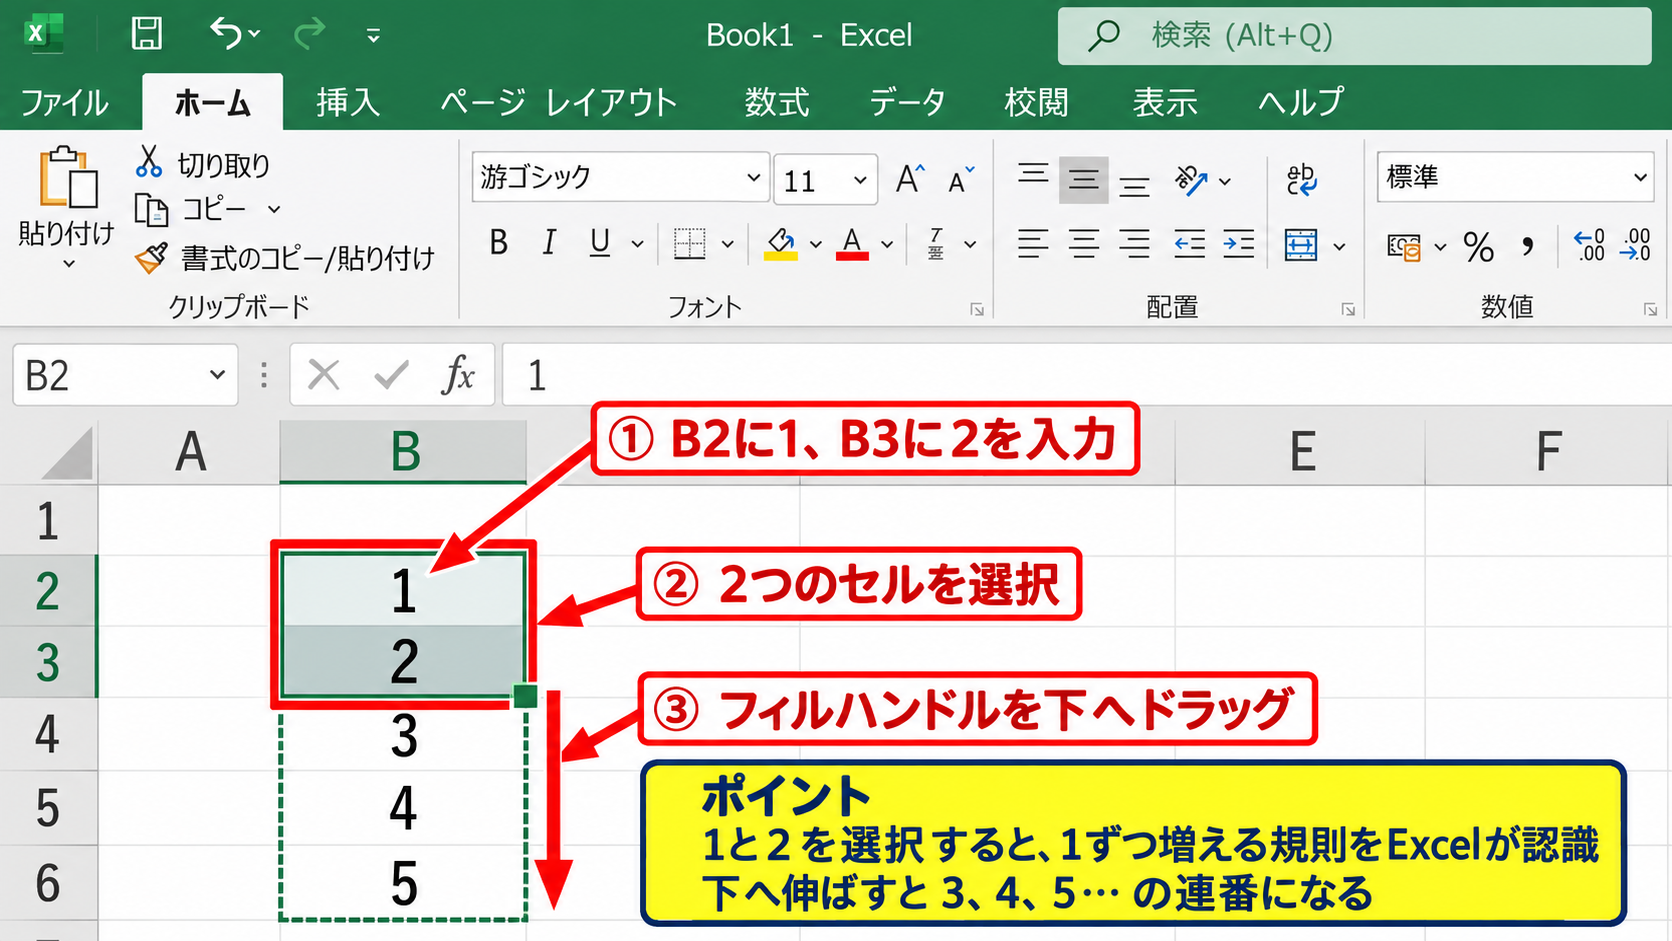The width and height of the screenshot is (1672, 941).
Task: Click the Undo arrow icon
Action: pyautogui.click(x=225, y=34)
